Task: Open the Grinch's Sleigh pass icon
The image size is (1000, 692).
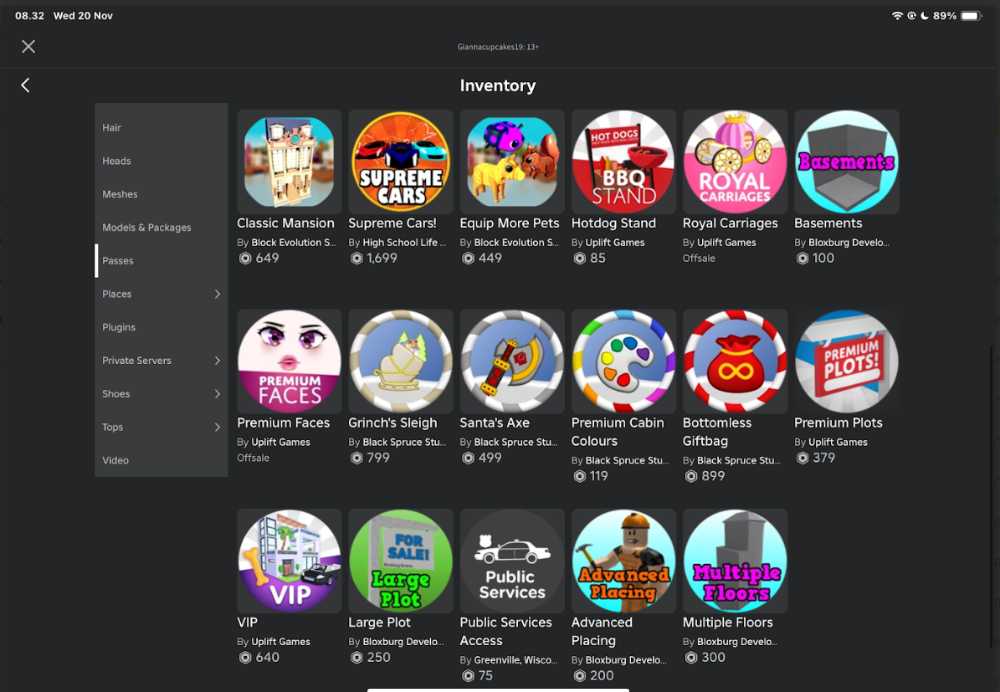Action: [401, 362]
